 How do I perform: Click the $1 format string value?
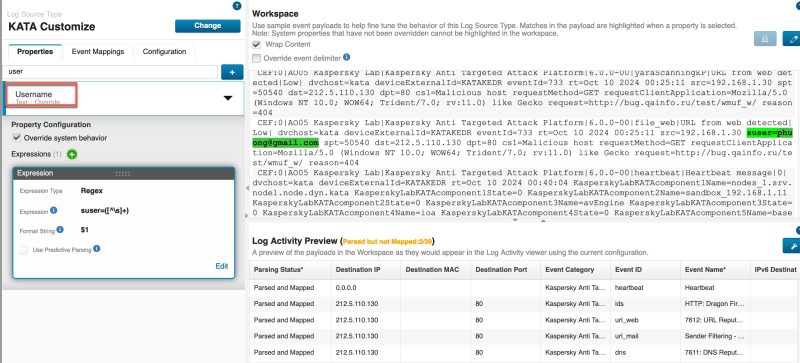pyautogui.click(x=85, y=230)
